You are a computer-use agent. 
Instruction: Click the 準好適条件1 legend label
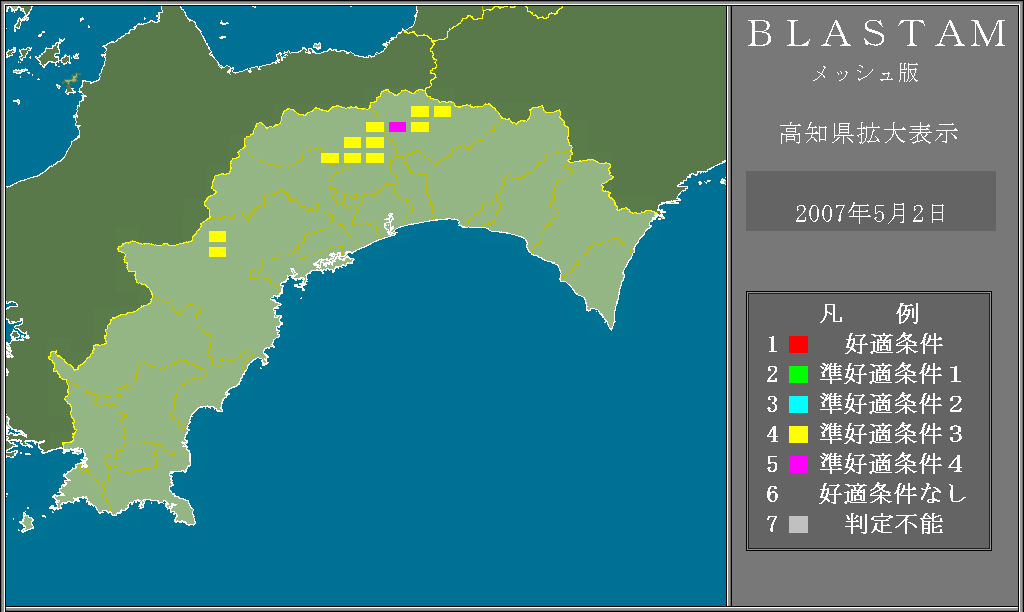pos(891,374)
